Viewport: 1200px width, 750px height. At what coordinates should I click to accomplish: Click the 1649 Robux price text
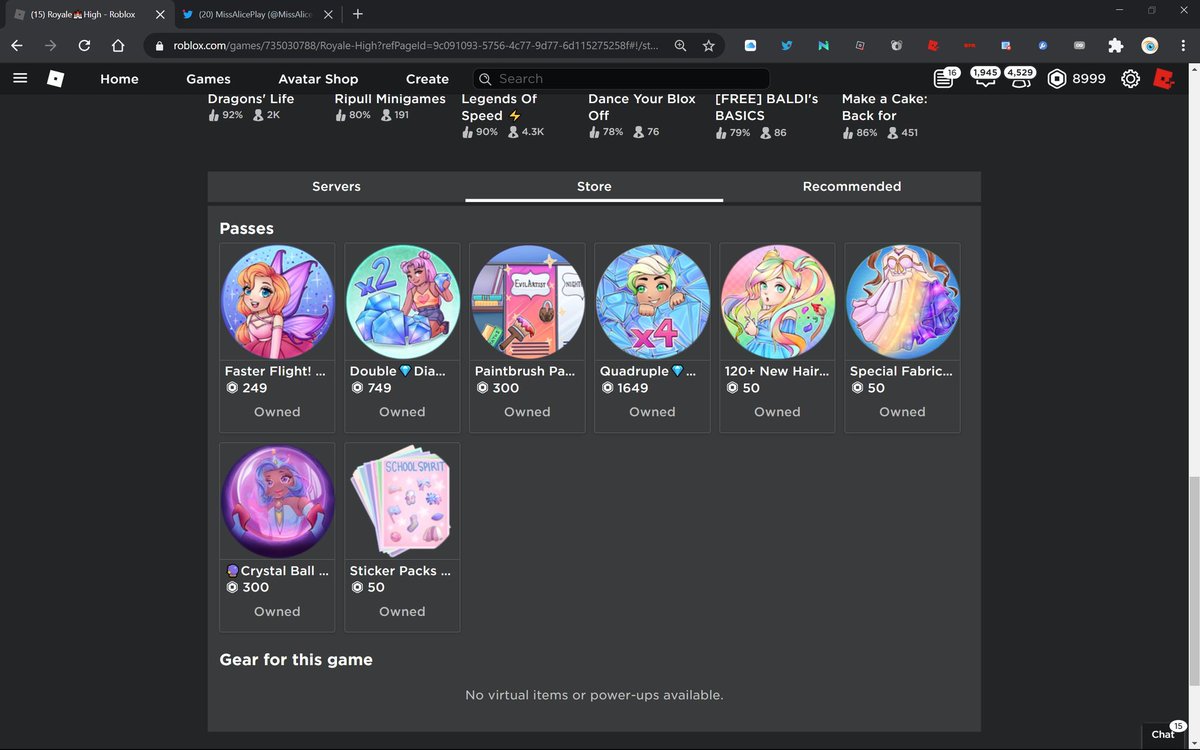click(633, 388)
